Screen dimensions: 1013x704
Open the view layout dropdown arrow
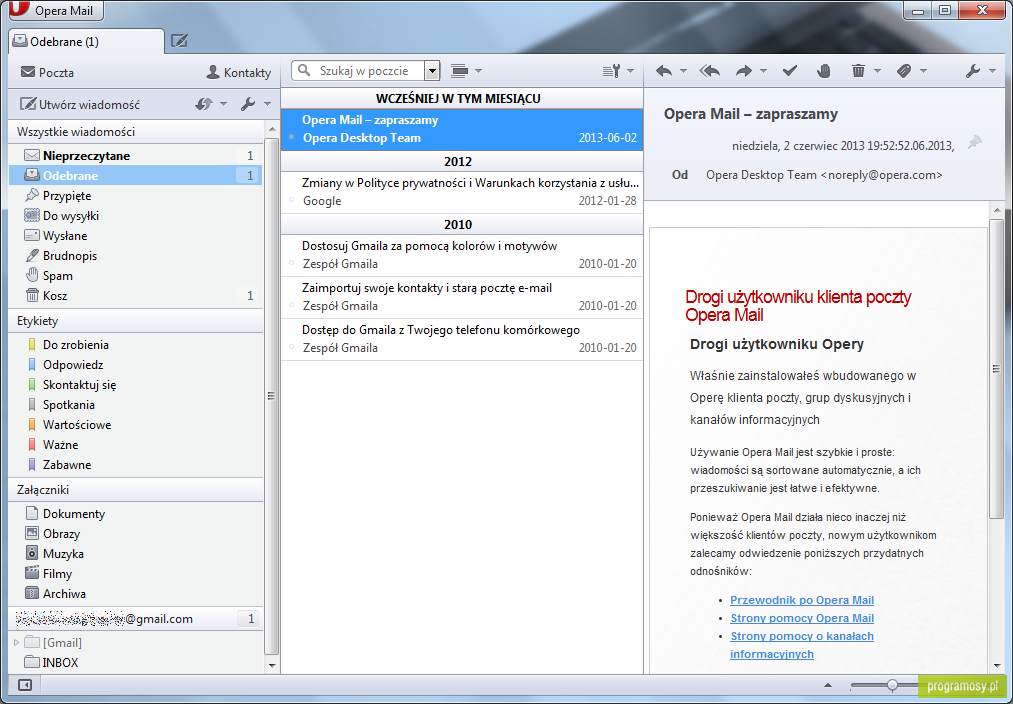point(479,71)
